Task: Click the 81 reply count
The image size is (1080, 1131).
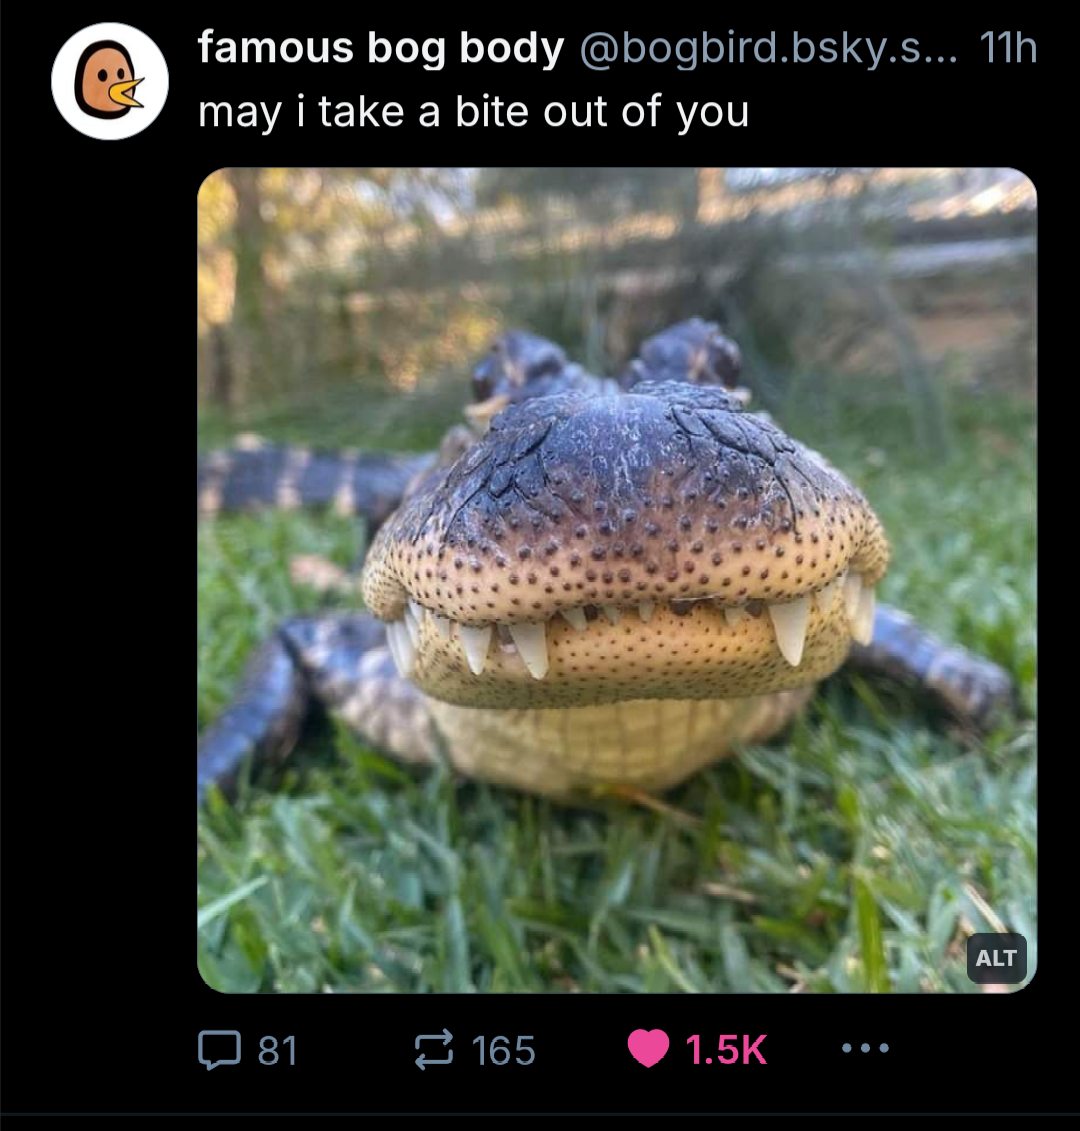Action: (278, 1050)
